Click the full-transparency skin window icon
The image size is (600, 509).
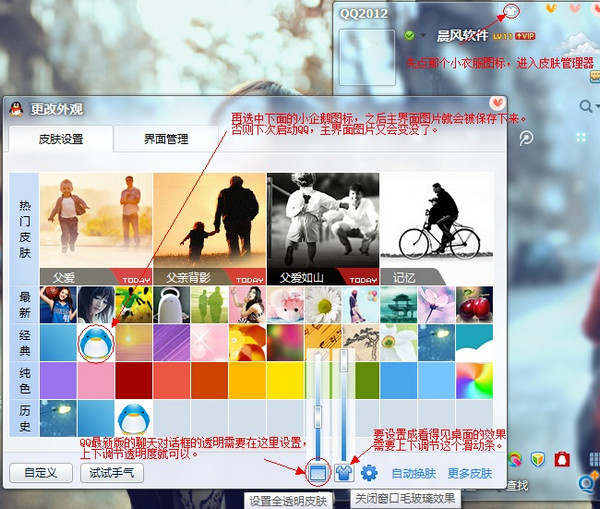(318, 472)
